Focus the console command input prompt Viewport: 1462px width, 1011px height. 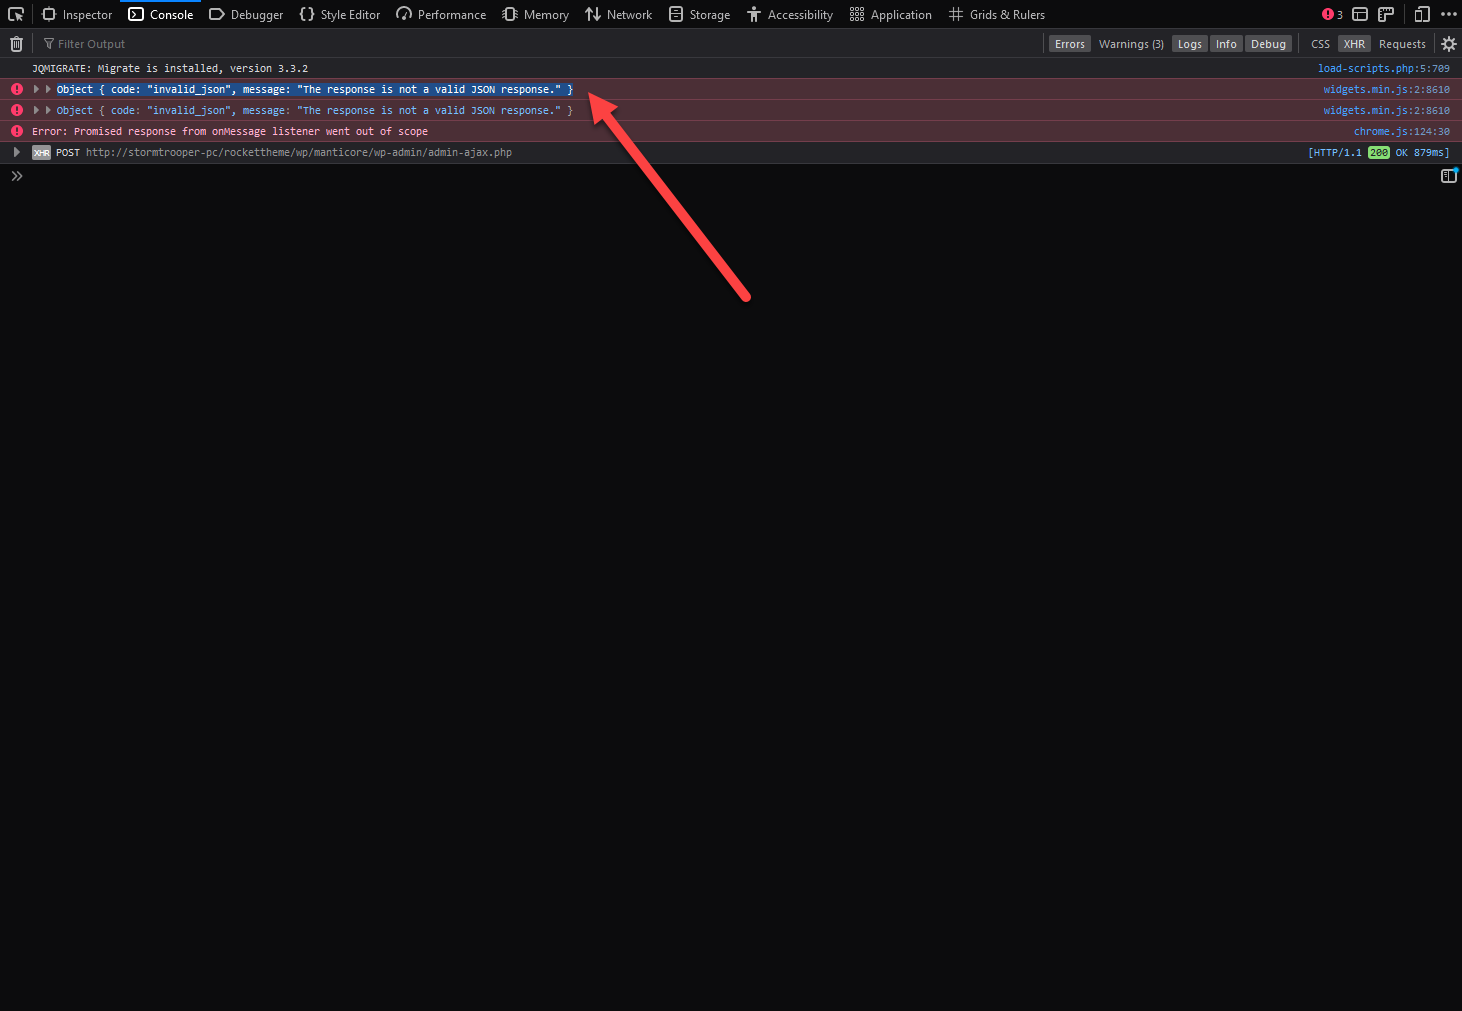tap(720, 176)
